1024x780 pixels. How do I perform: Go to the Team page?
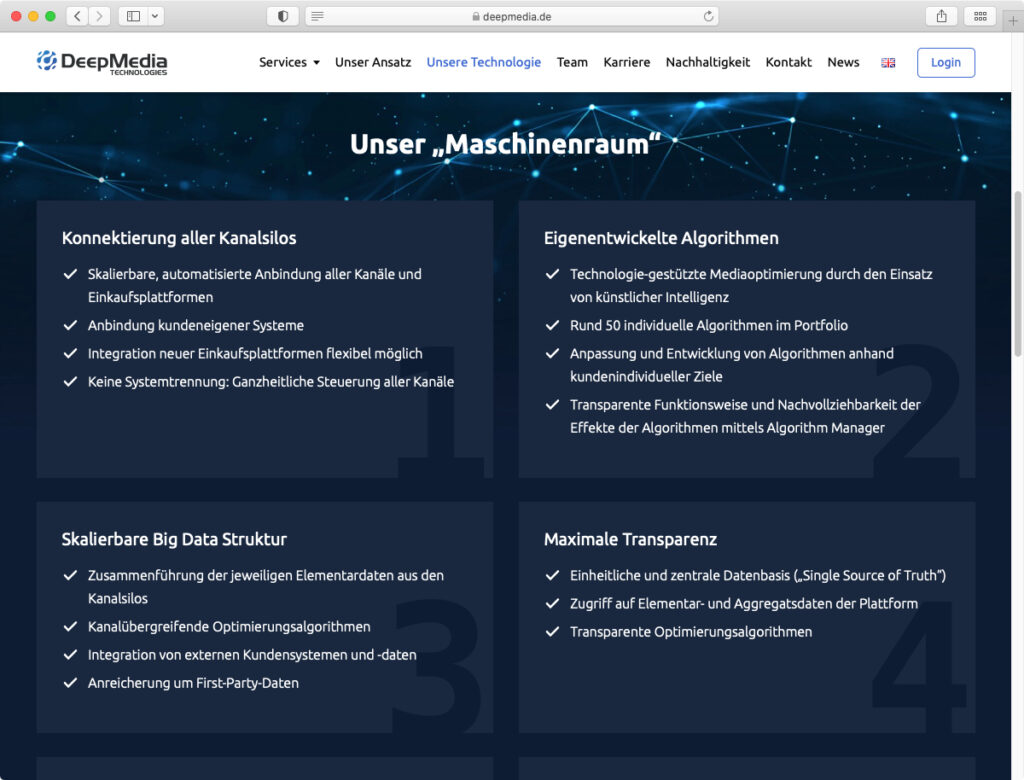click(x=572, y=62)
